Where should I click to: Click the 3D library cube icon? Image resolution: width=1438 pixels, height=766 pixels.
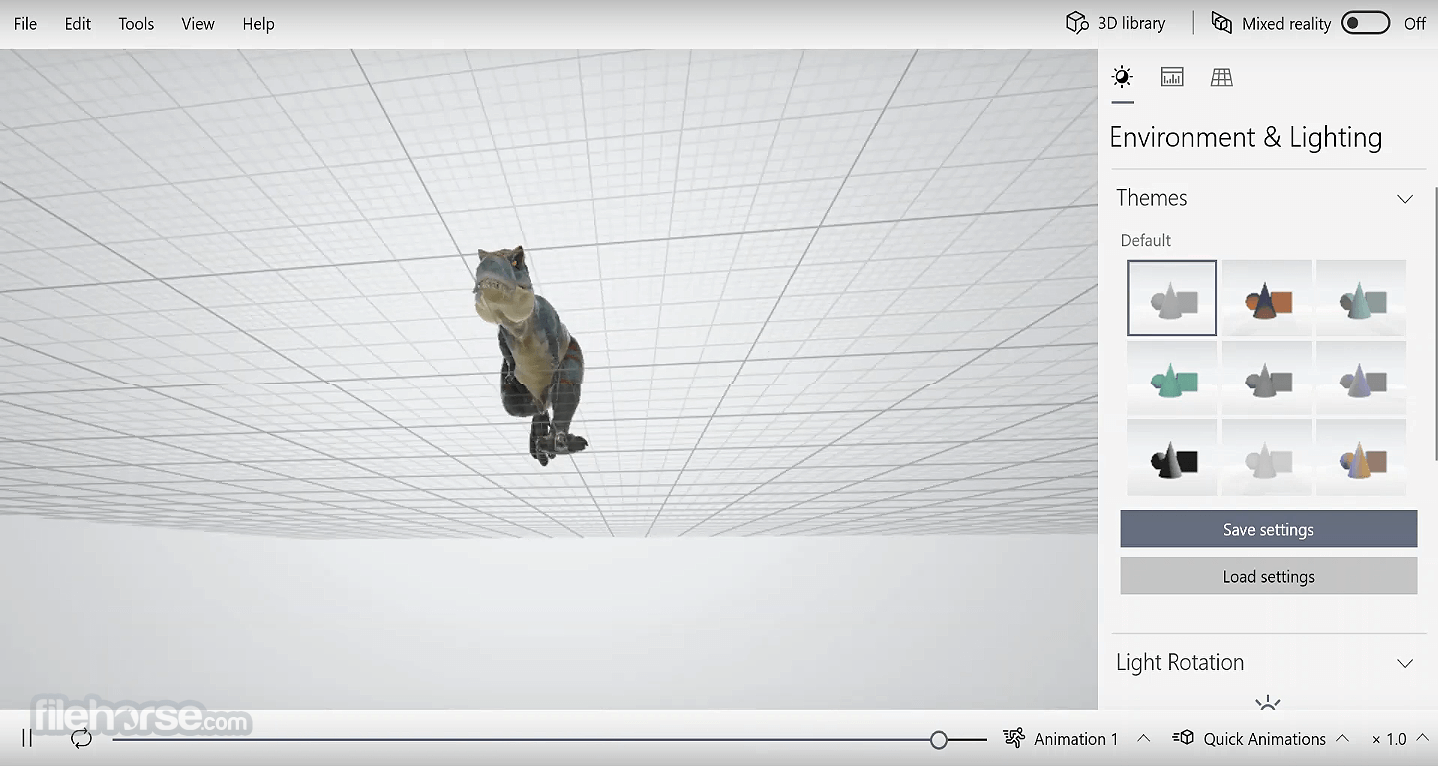(x=1077, y=23)
